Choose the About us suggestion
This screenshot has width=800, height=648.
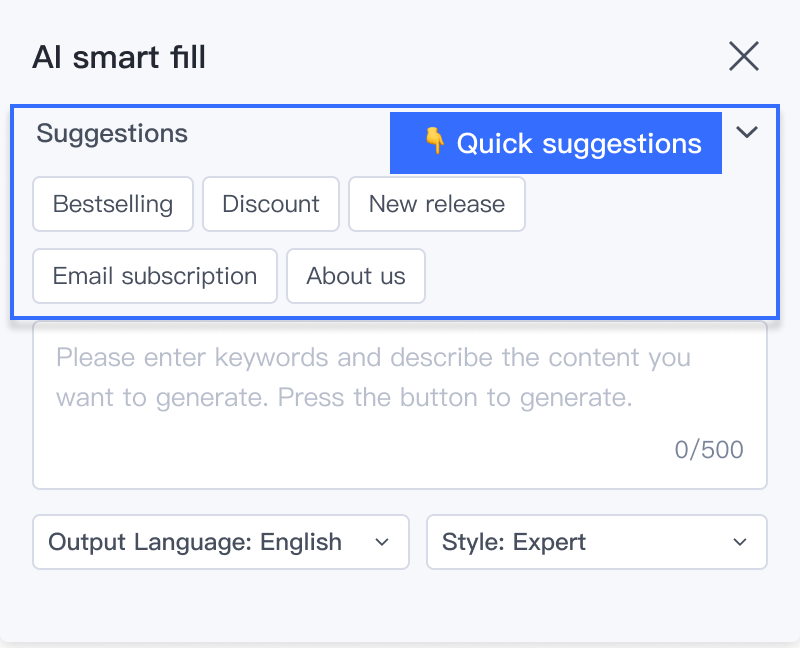(x=356, y=276)
